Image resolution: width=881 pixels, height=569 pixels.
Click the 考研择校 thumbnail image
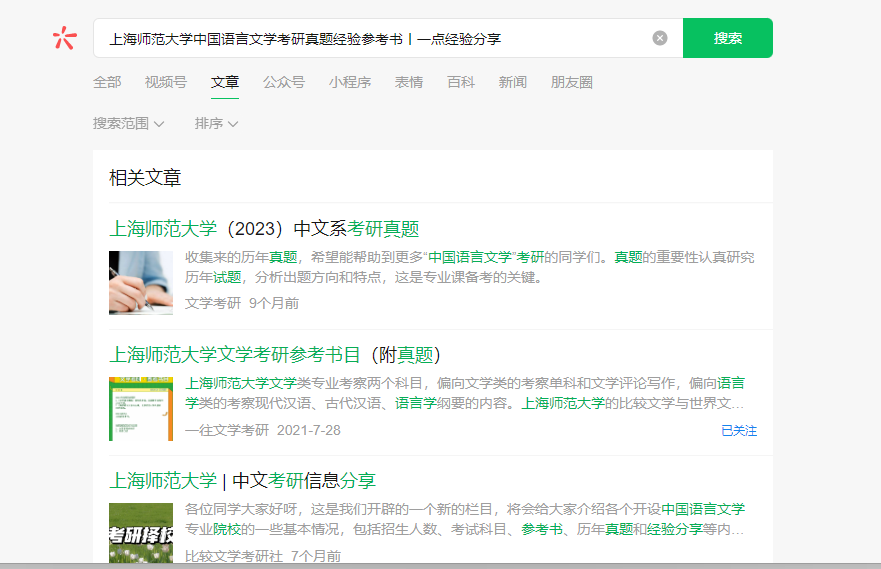(141, 533)
